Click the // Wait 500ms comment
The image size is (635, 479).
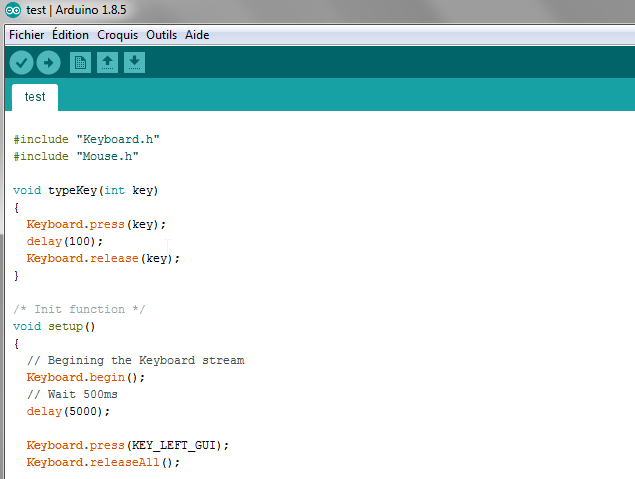pos(72,395)
